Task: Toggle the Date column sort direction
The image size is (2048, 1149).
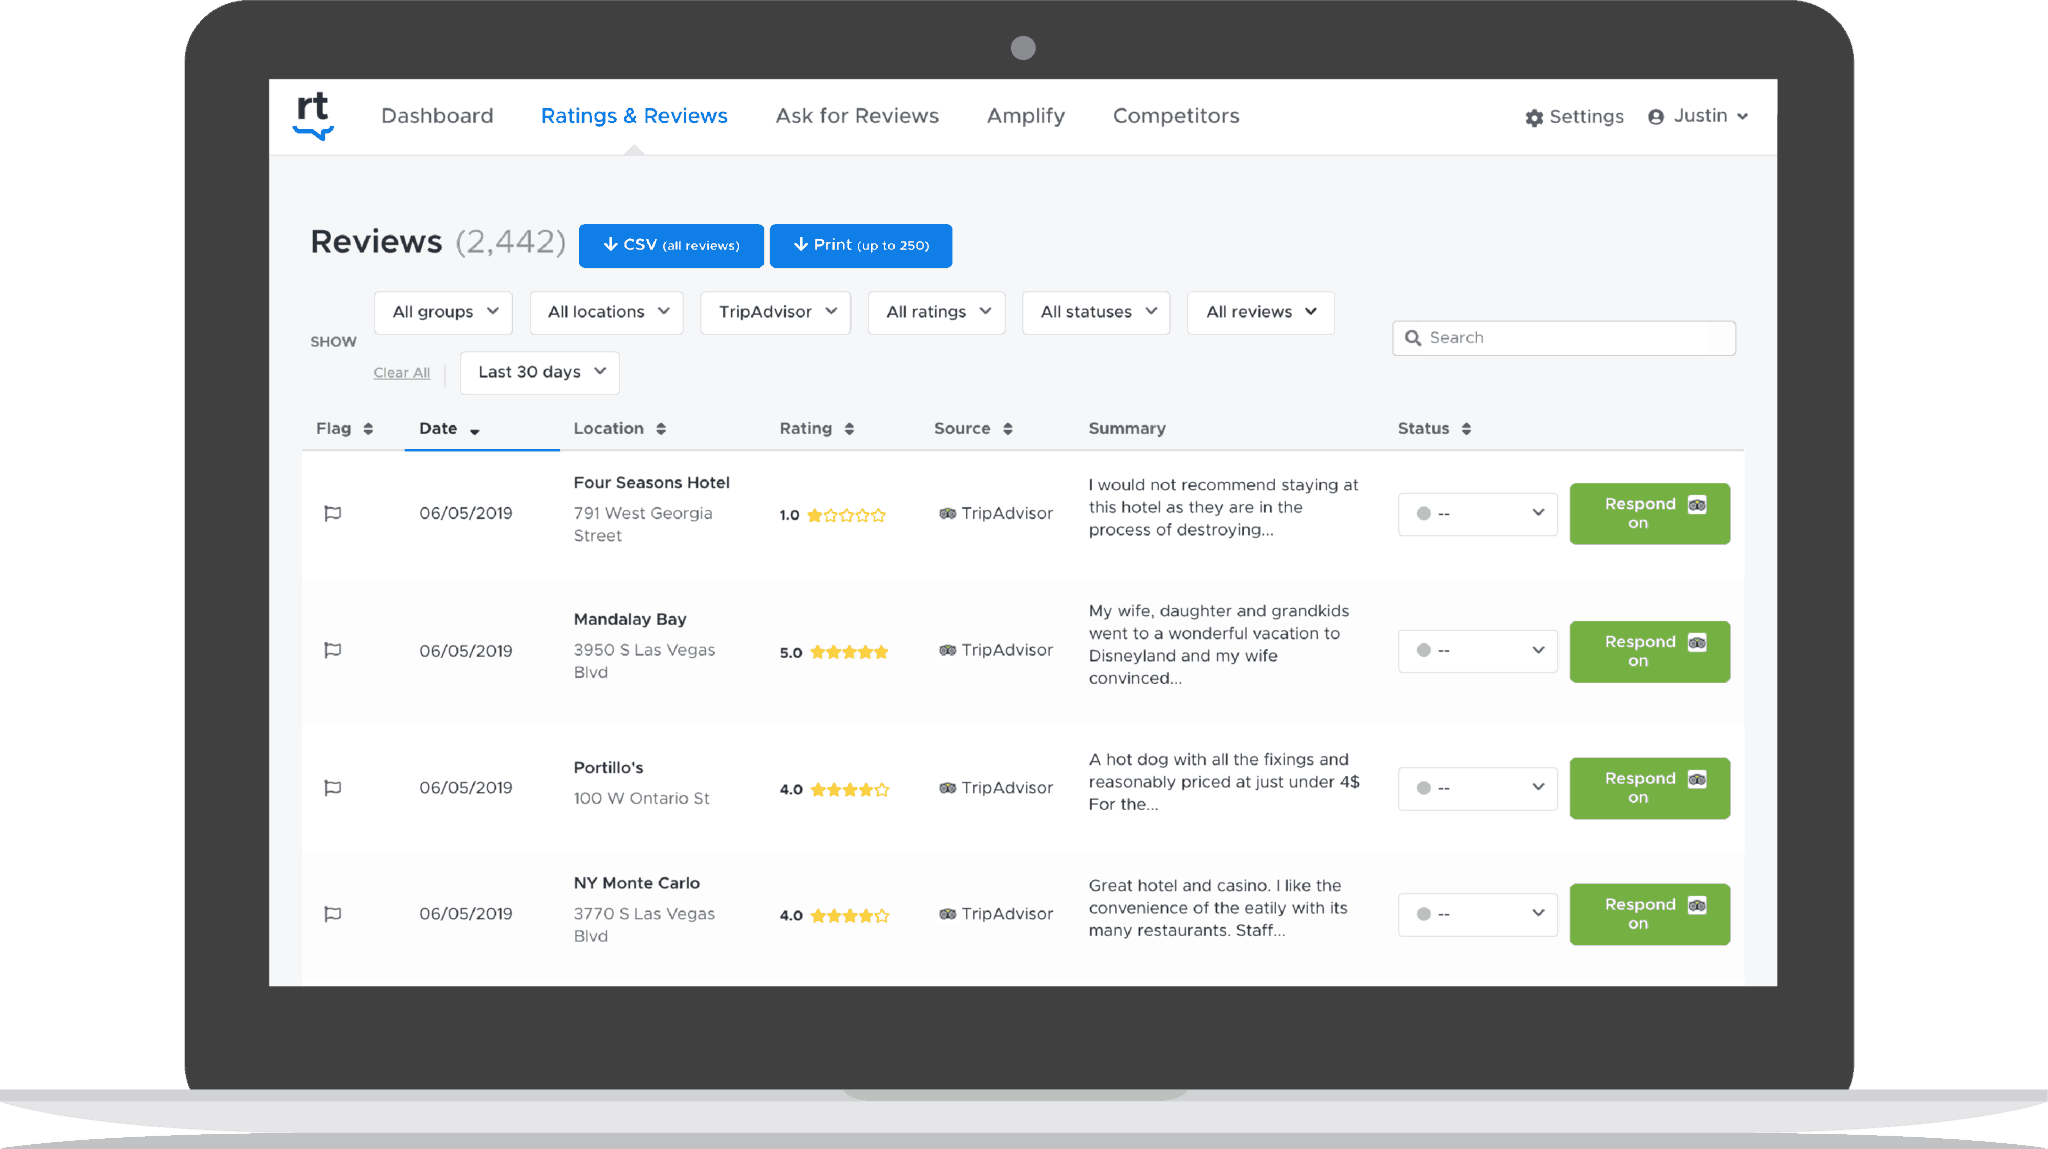Action: [x=475, y=430]
